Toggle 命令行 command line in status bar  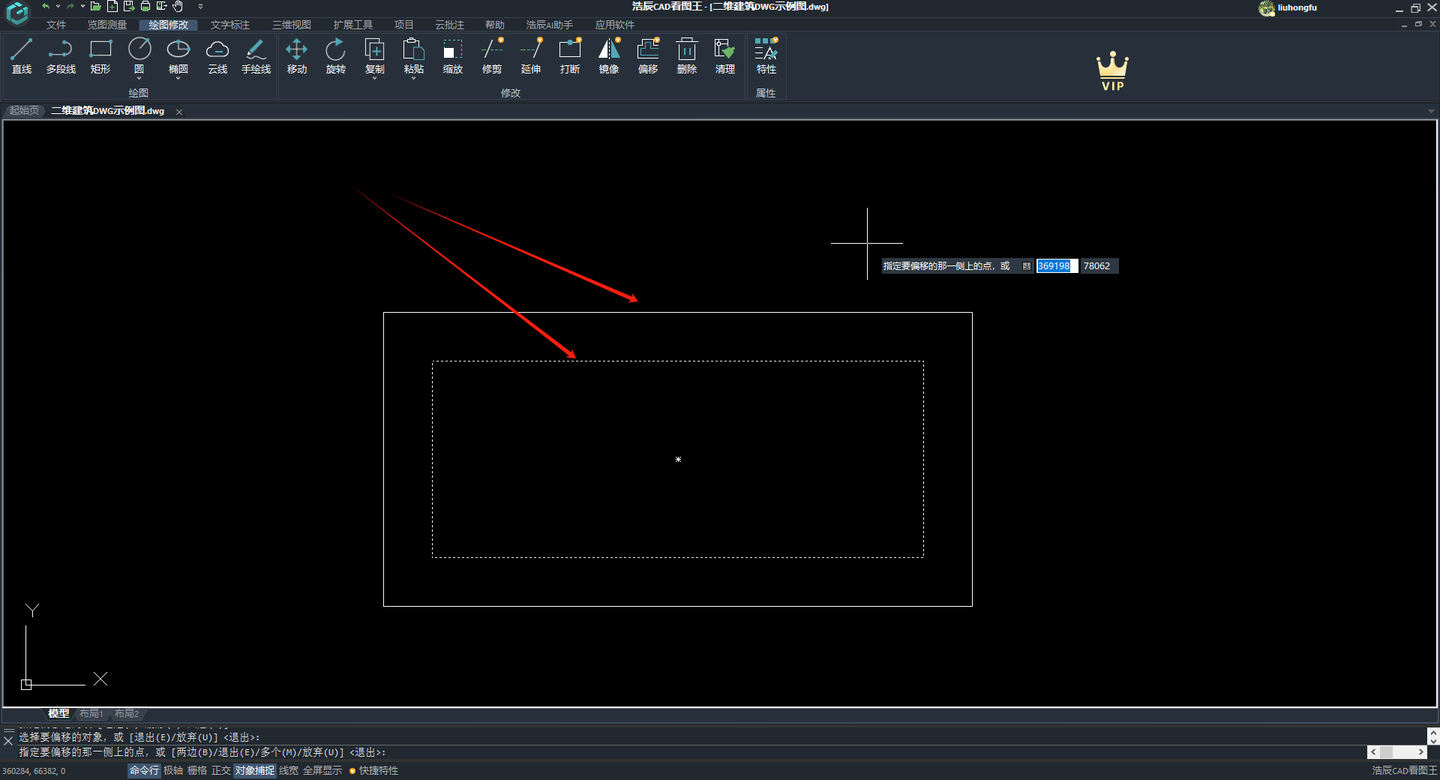pos(144,771)
